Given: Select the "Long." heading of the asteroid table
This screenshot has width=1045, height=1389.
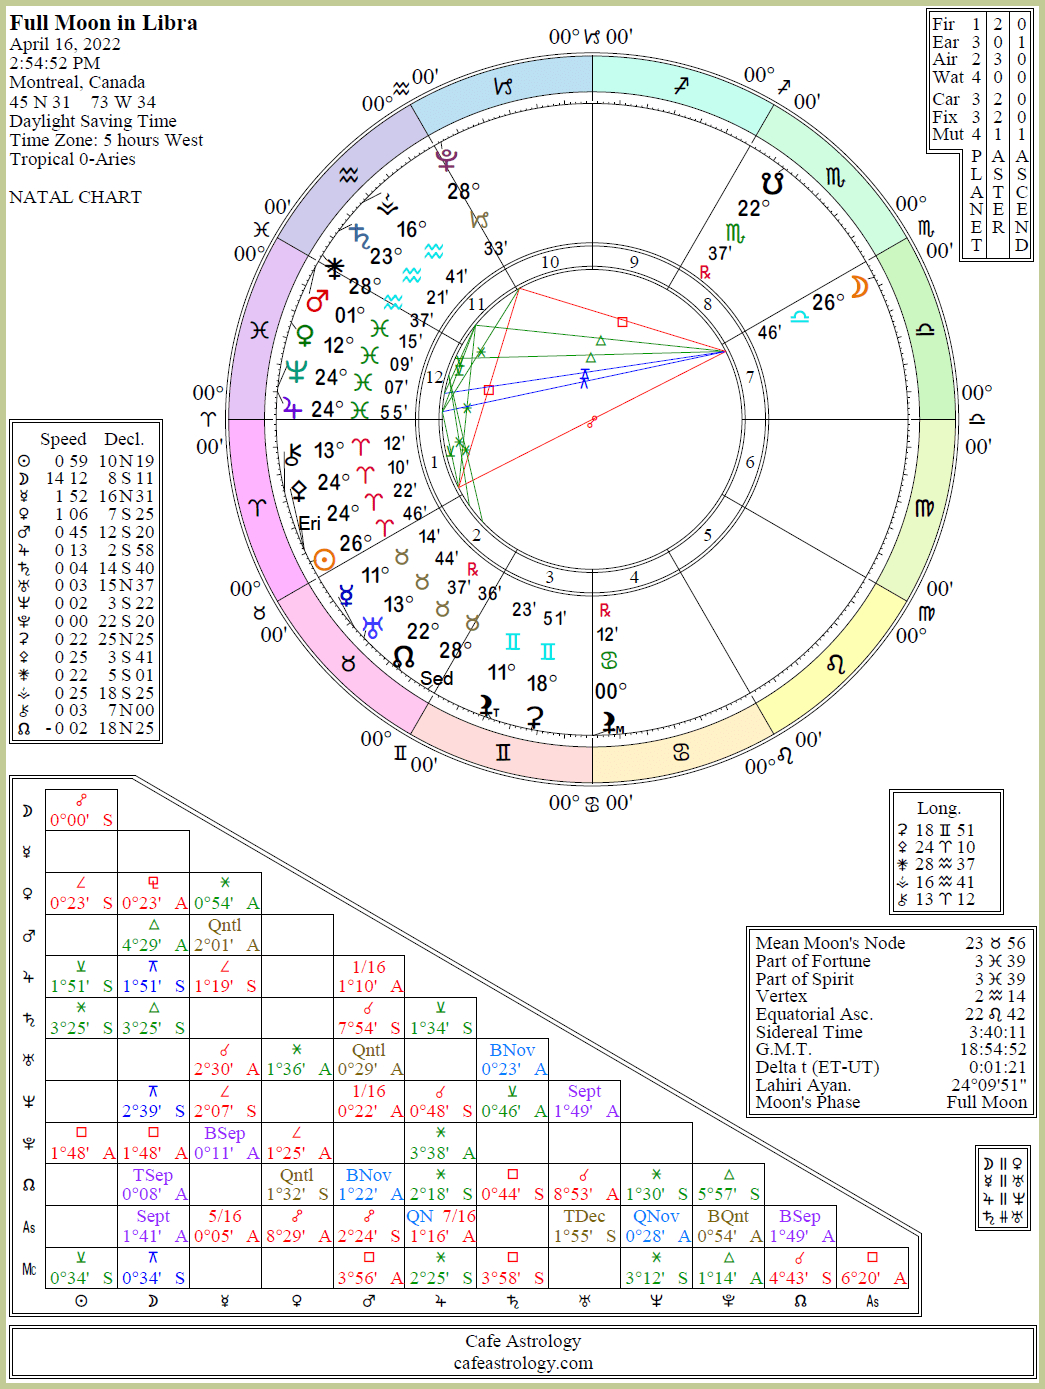Looking at the screenshot, I should coord(939,808).
